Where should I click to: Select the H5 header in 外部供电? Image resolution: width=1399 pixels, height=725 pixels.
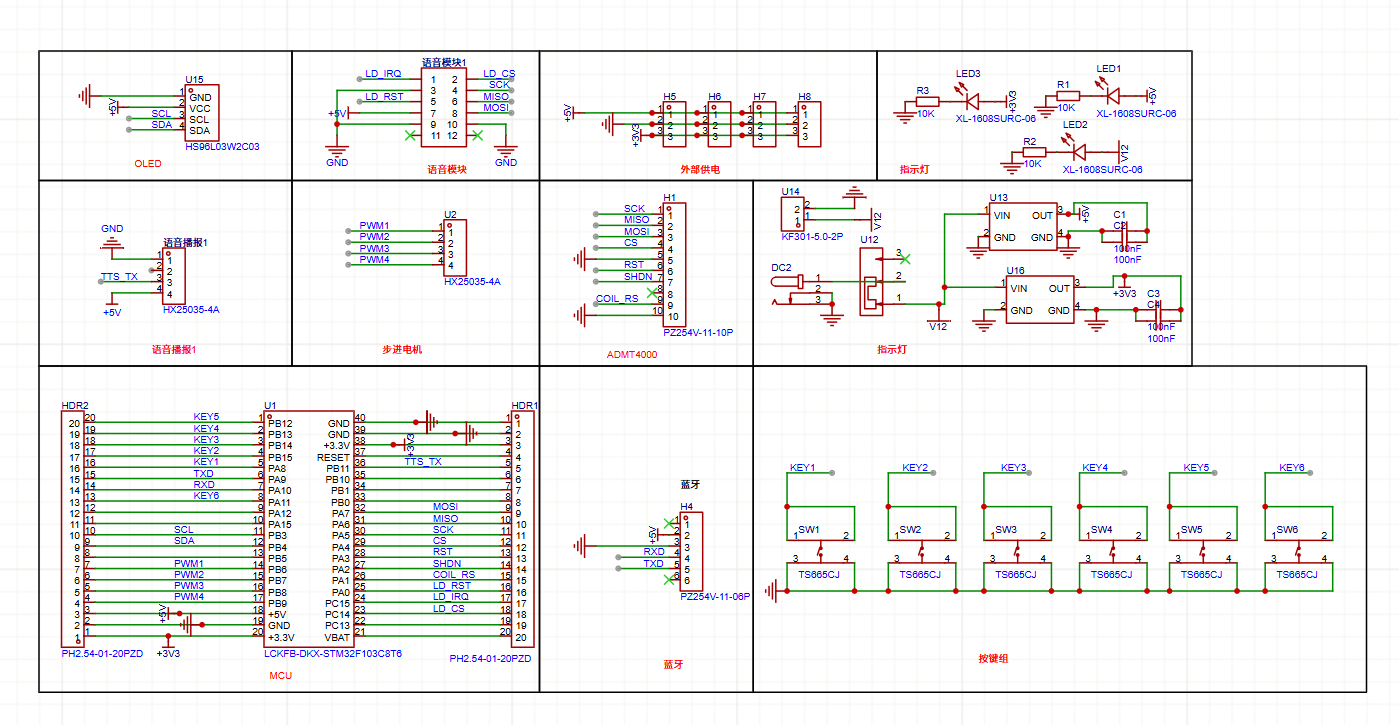[x=675, y=125]
